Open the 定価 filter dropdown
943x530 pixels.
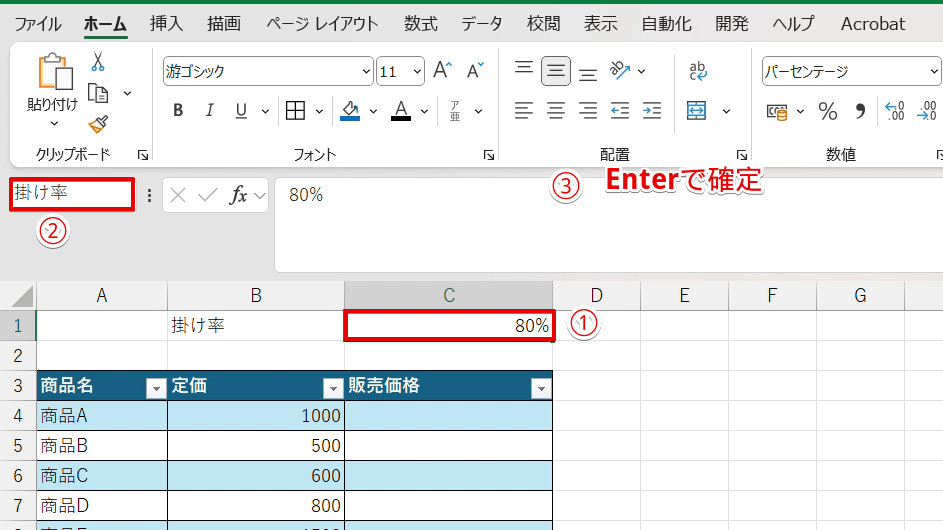point(333,389)
